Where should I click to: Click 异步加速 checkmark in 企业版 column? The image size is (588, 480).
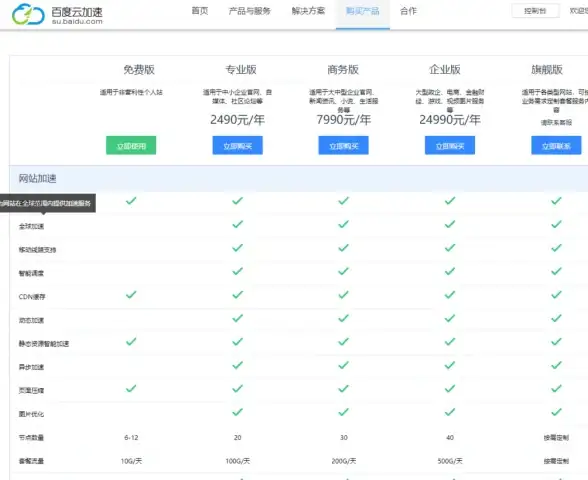click(x=450, y=365)
